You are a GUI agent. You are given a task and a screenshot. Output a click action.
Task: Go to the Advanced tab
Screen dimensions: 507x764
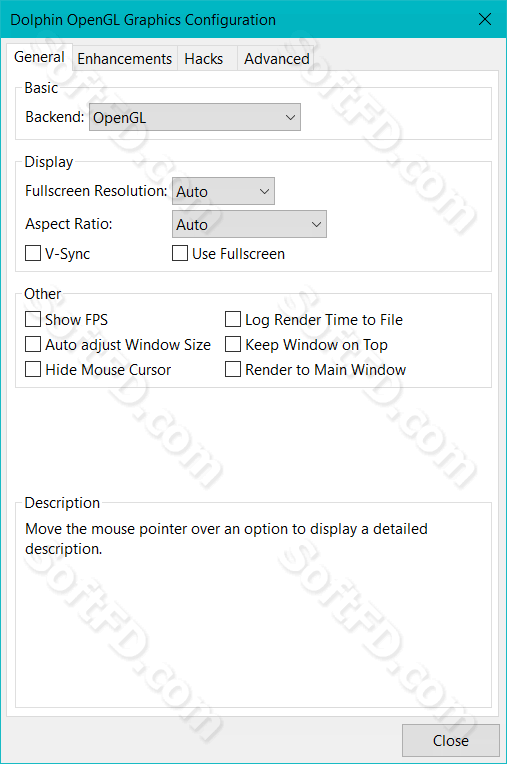point(276,58)
